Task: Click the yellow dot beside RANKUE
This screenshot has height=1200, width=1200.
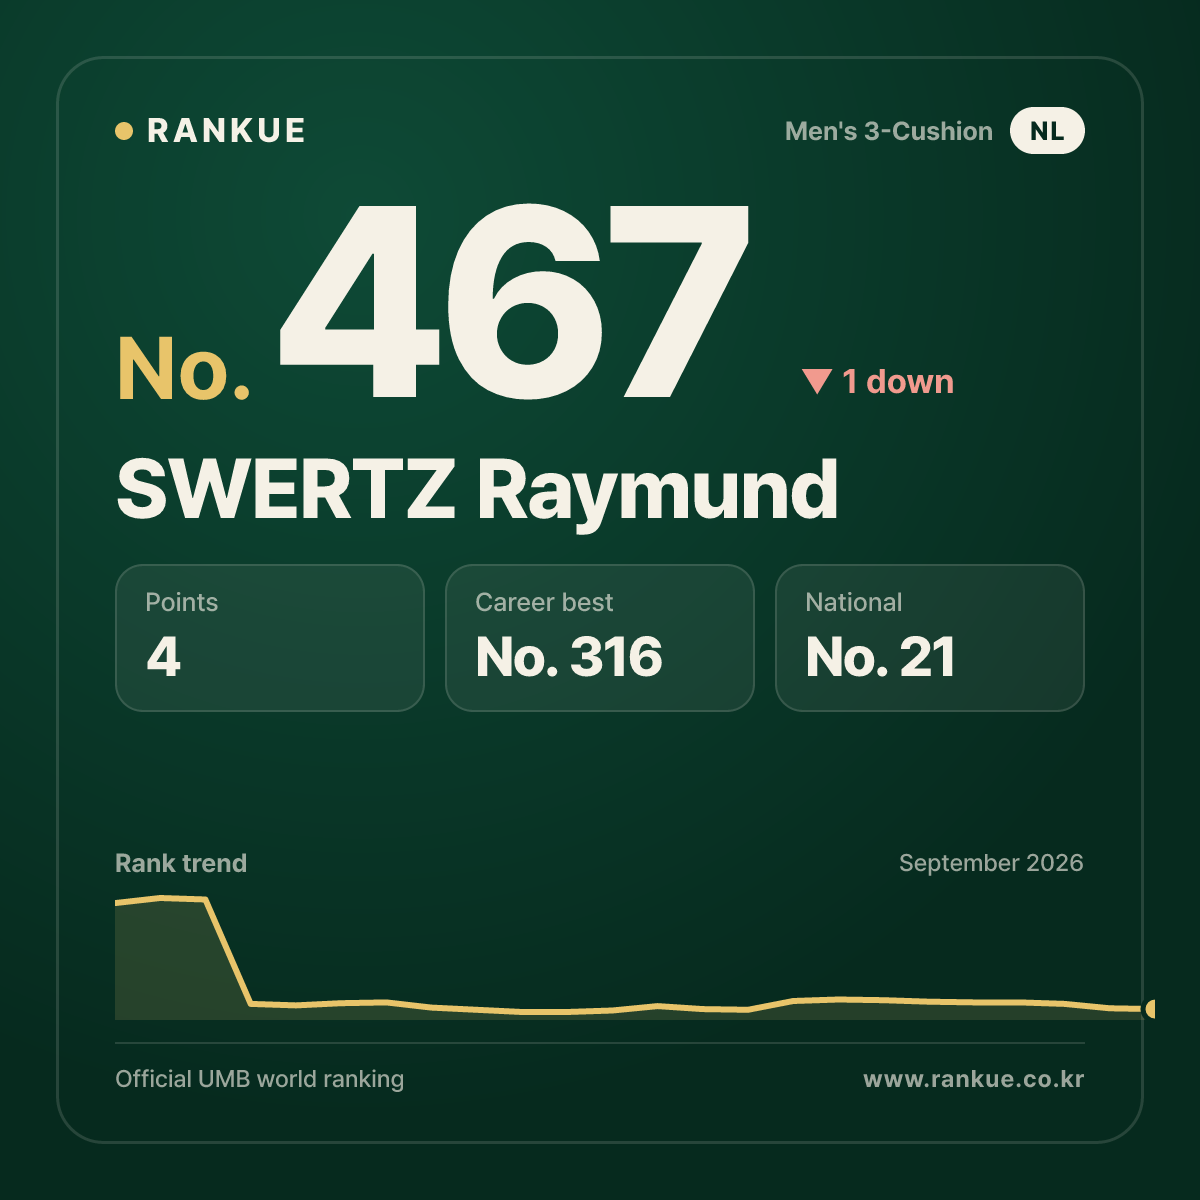Action: click(124, 131)
